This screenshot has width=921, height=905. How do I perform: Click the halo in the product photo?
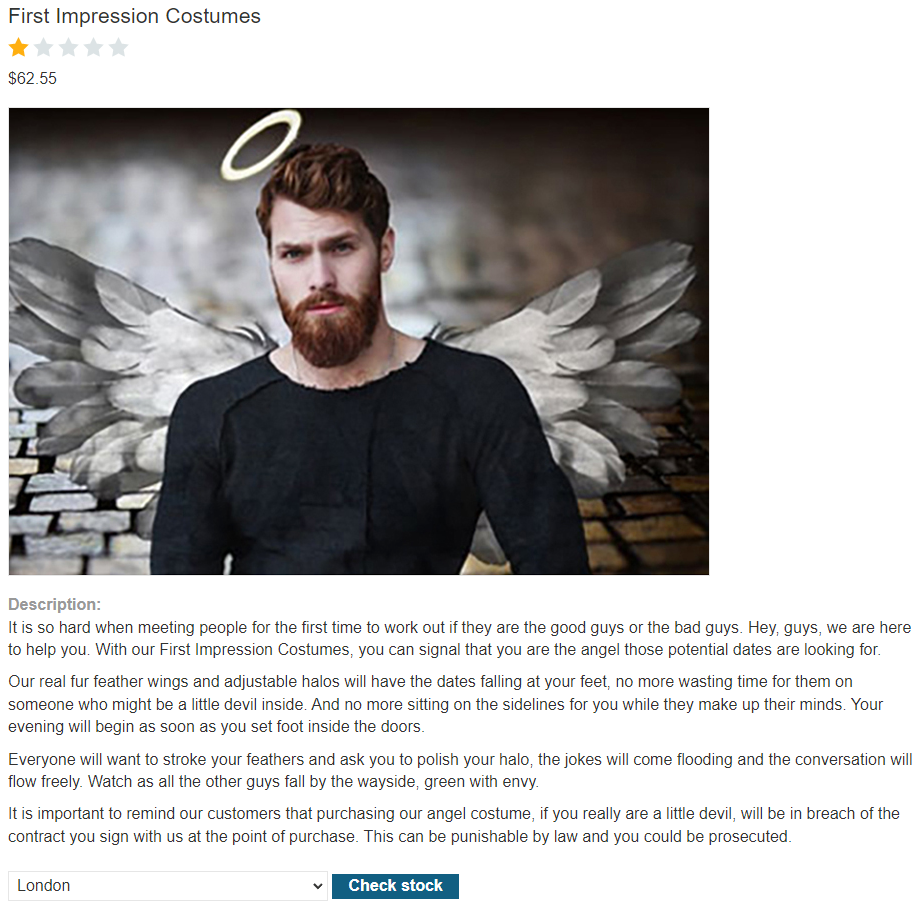point(261,145)
